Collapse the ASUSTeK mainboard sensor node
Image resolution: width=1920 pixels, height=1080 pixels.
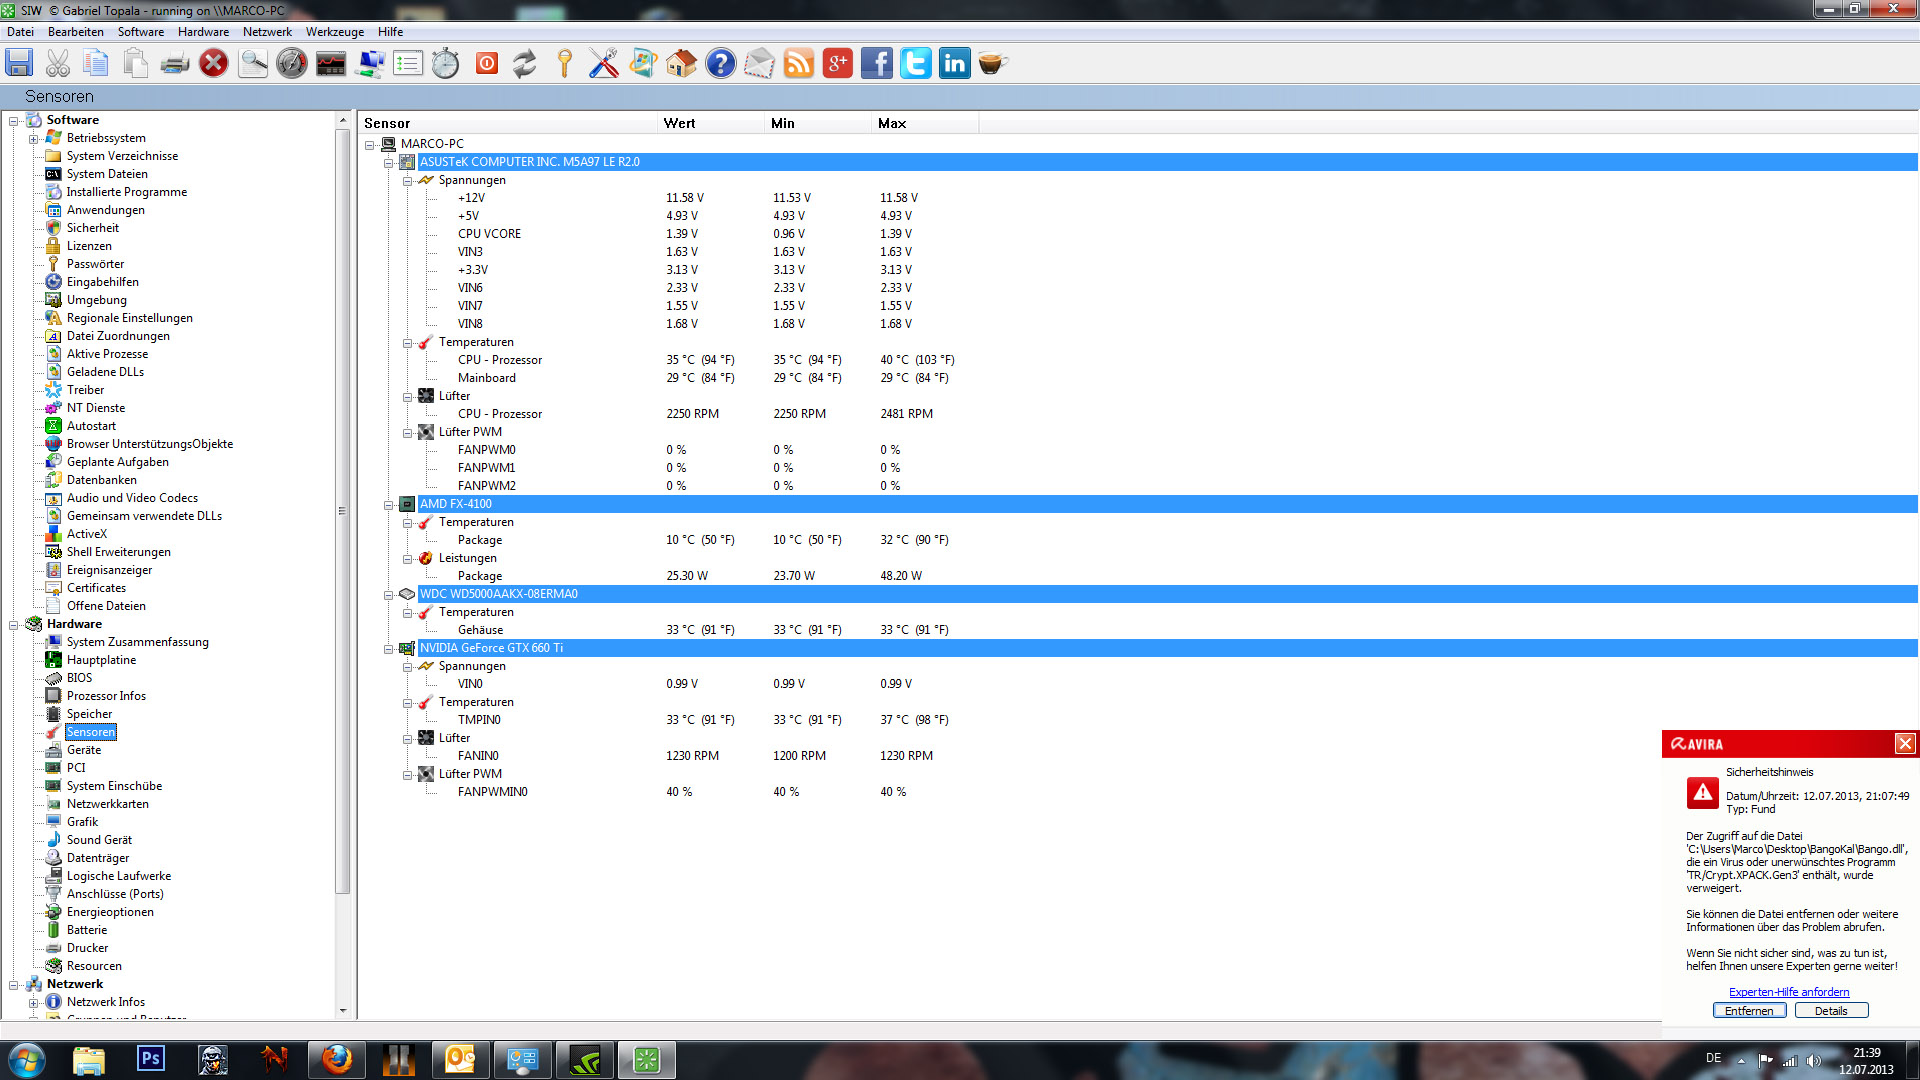click(389, 162)
